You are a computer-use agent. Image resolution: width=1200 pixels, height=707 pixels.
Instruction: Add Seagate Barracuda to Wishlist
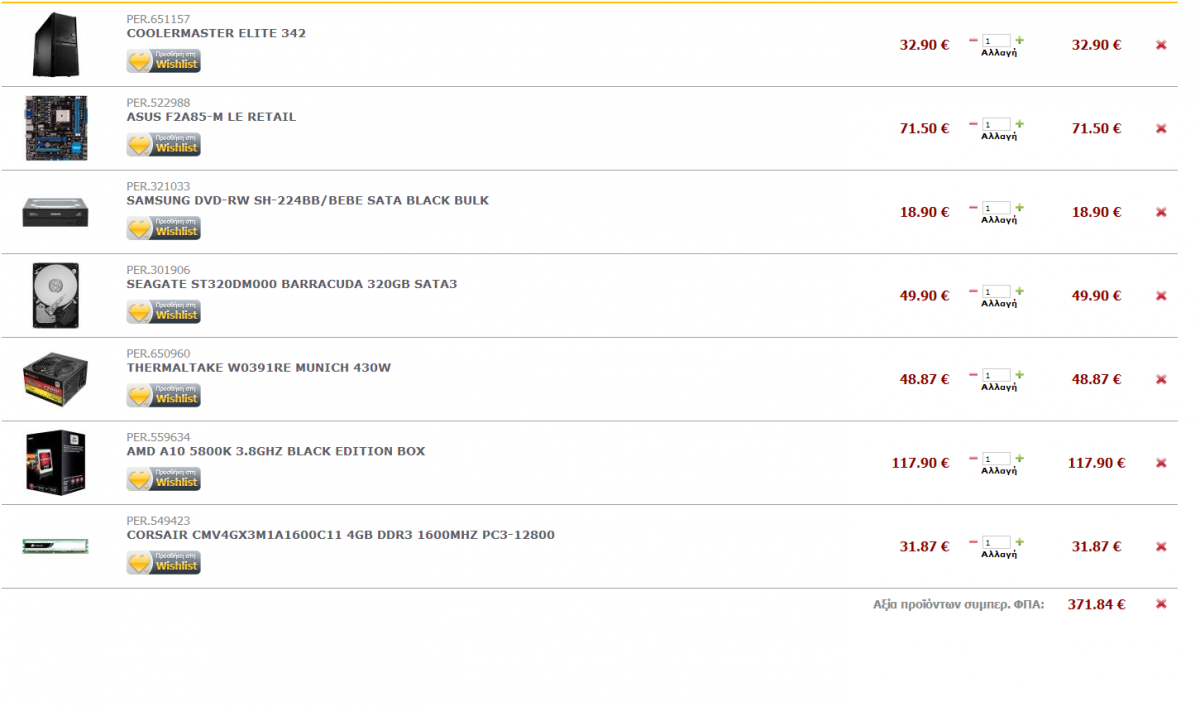(164, 312)
